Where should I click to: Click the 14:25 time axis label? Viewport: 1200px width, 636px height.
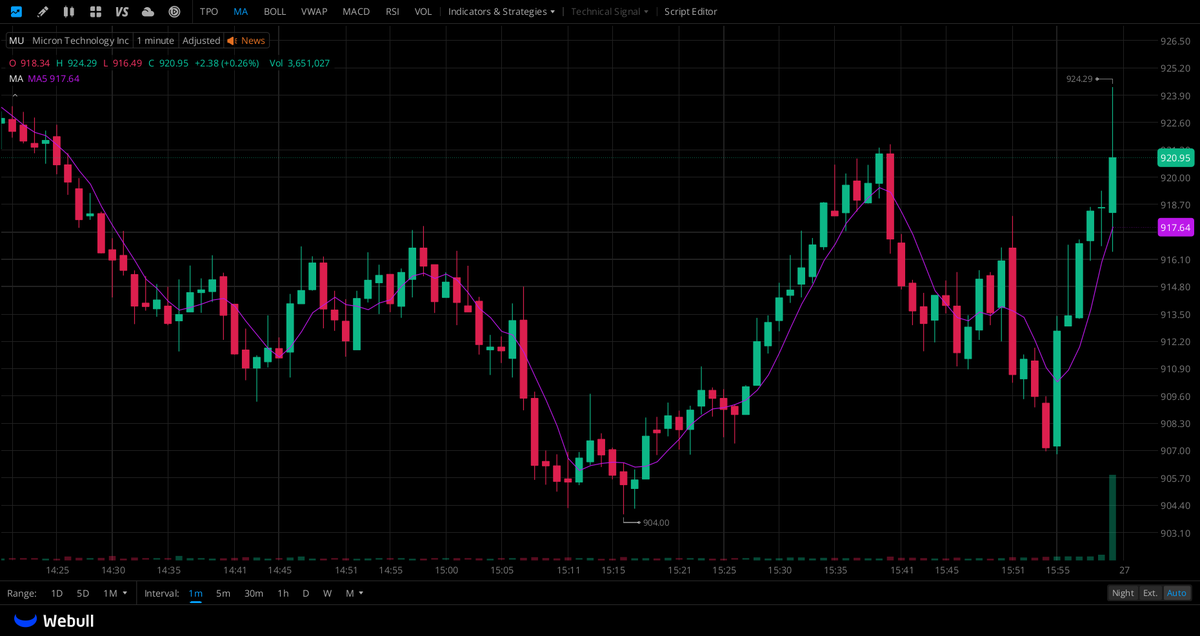click(57, 570)
